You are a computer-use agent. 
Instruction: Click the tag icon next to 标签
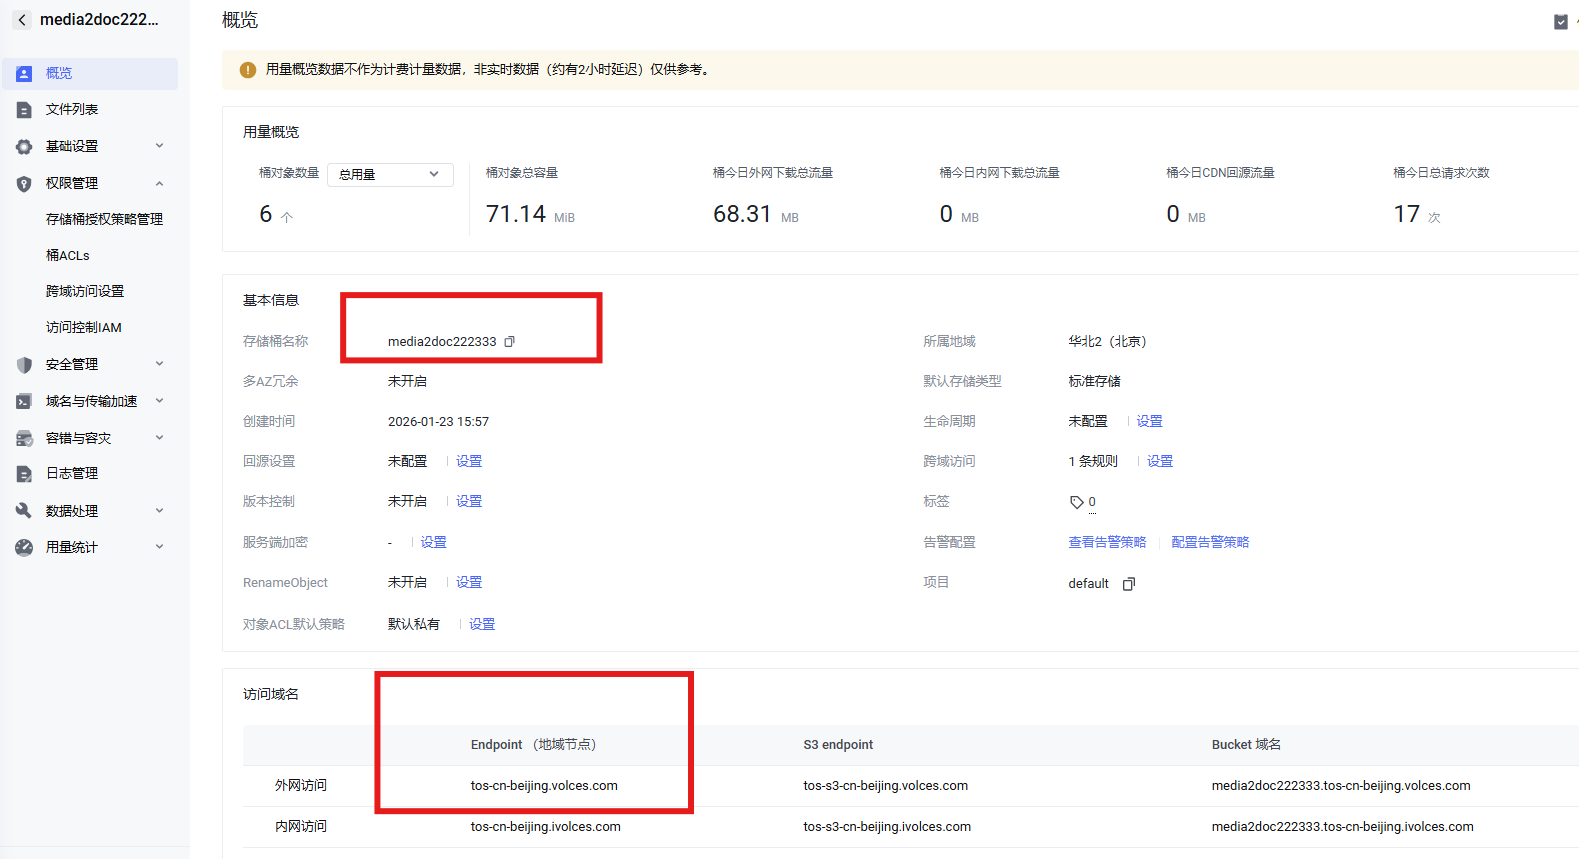pos(1076,502)
